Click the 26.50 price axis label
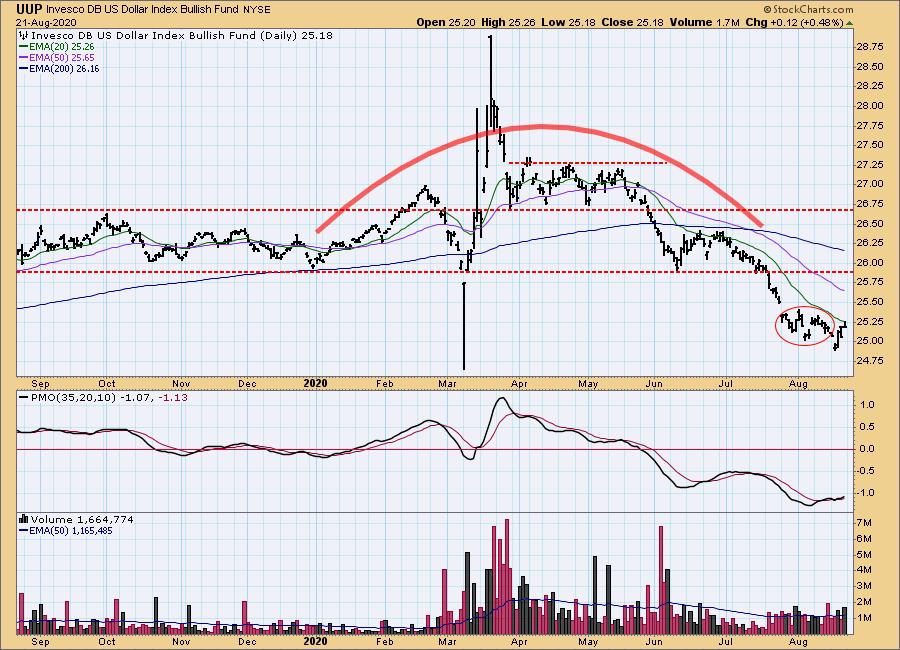Viewport: 900px width, 650px height. 870,223
